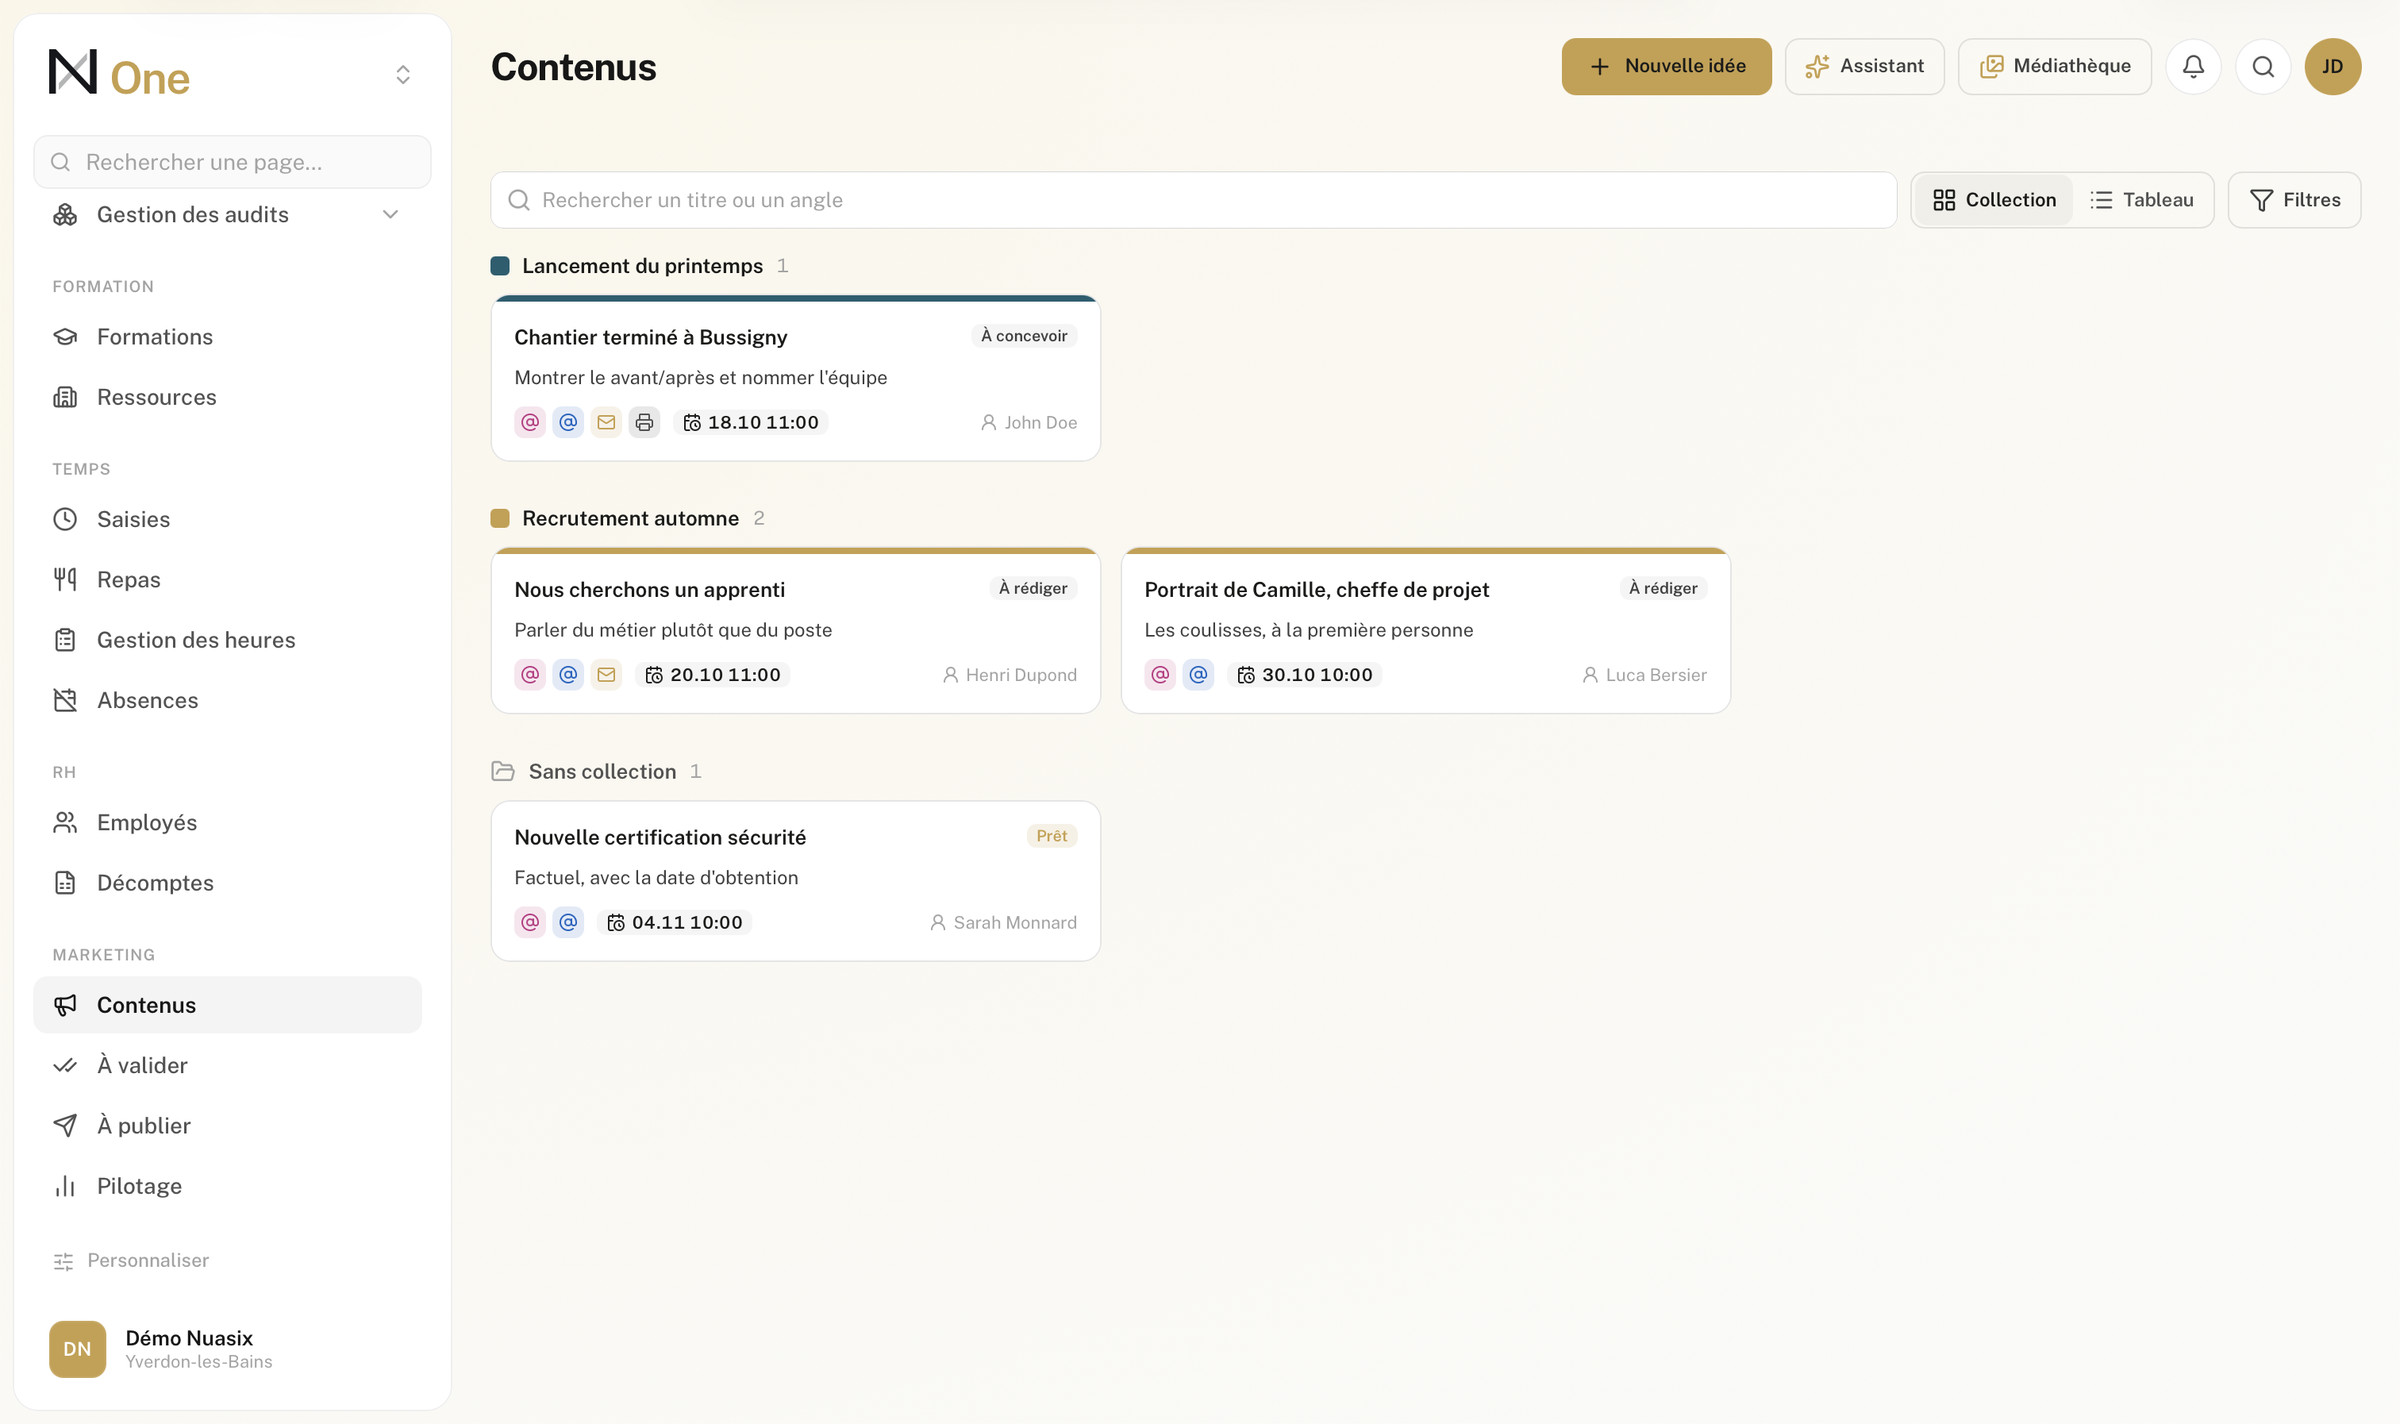Focus the Rechercher un titre ou un angle field
The width and height of the screenshot is (2400, 1424).
1193,200
